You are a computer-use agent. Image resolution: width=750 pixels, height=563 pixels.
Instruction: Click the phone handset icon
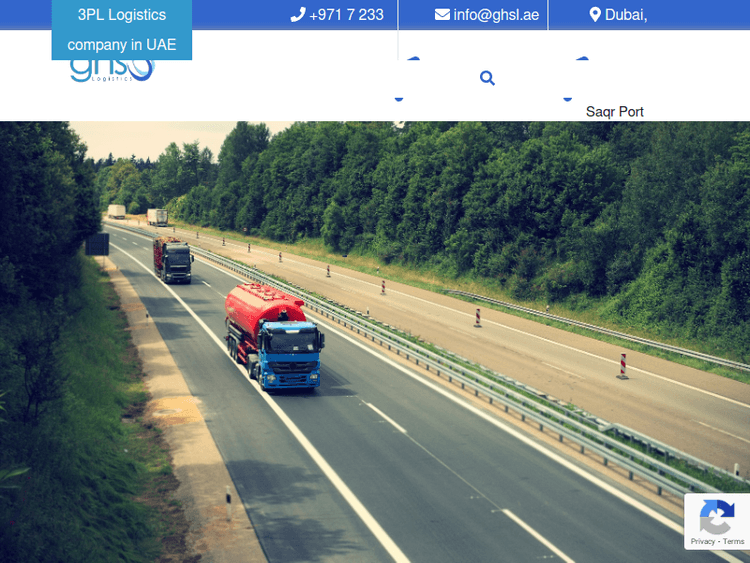297,15
